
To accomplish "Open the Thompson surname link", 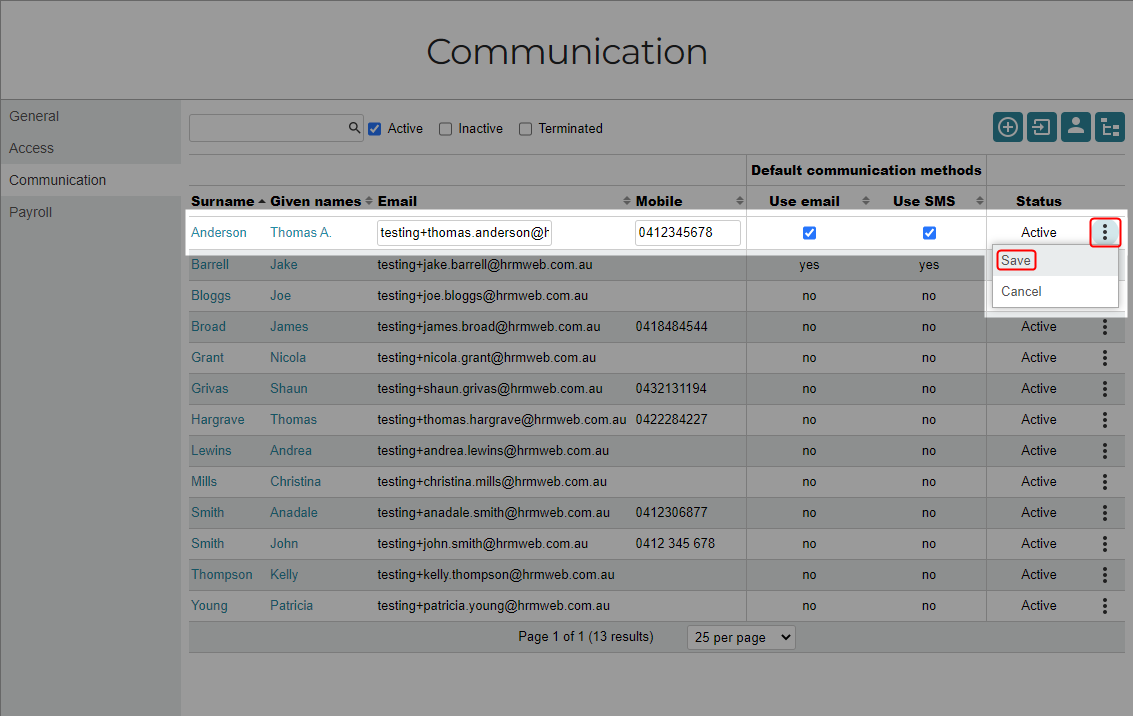I will pos(222,574).
